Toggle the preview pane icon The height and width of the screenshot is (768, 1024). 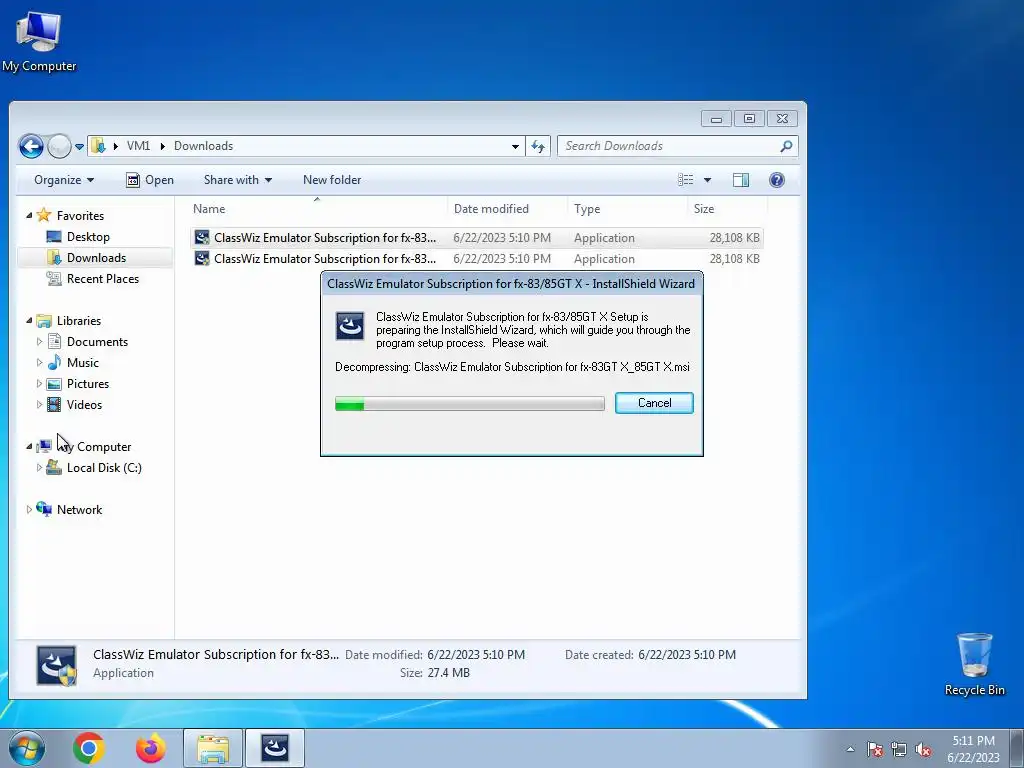click(741, 180)
